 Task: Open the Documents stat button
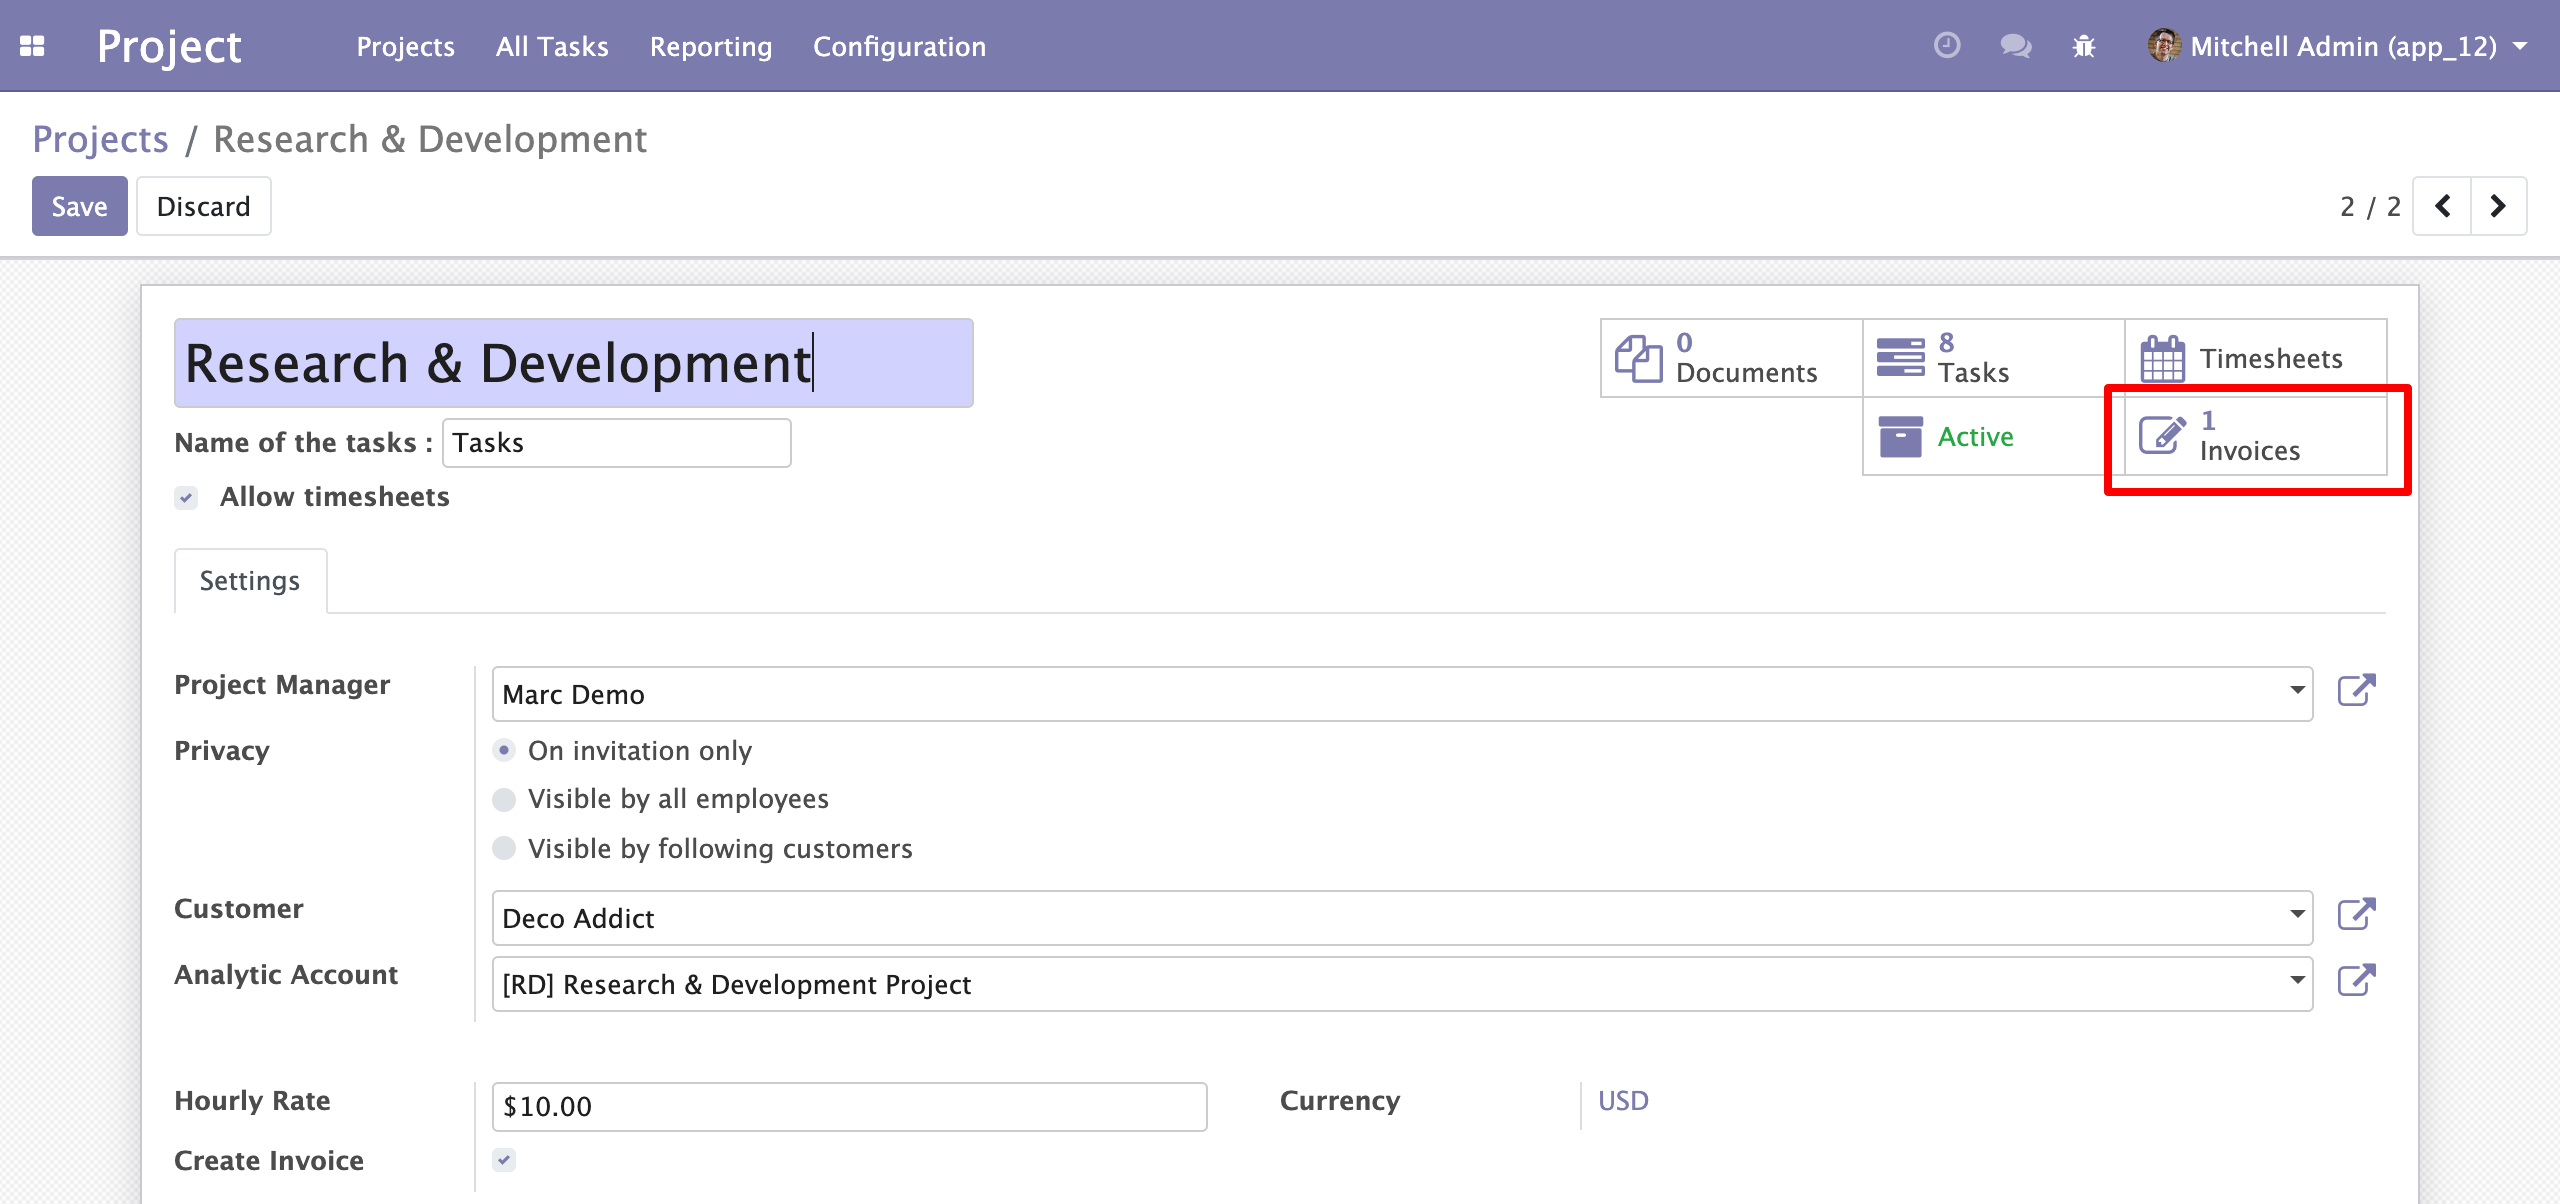tap(1731, 358)
